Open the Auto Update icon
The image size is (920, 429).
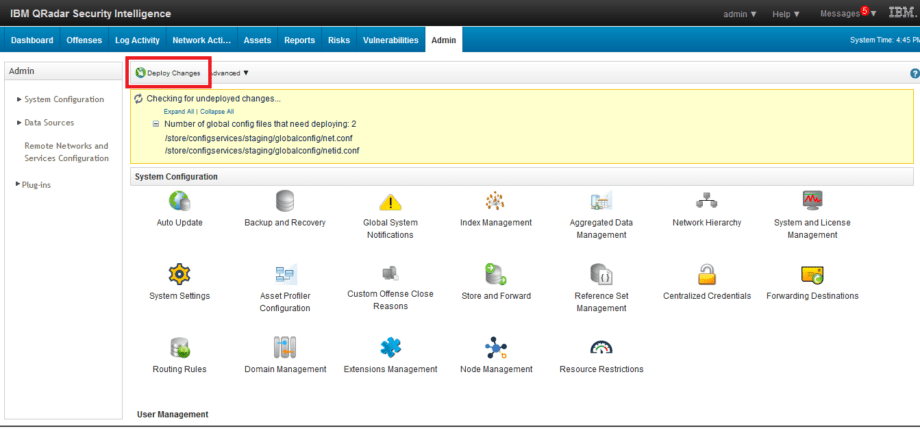(180, 201)
